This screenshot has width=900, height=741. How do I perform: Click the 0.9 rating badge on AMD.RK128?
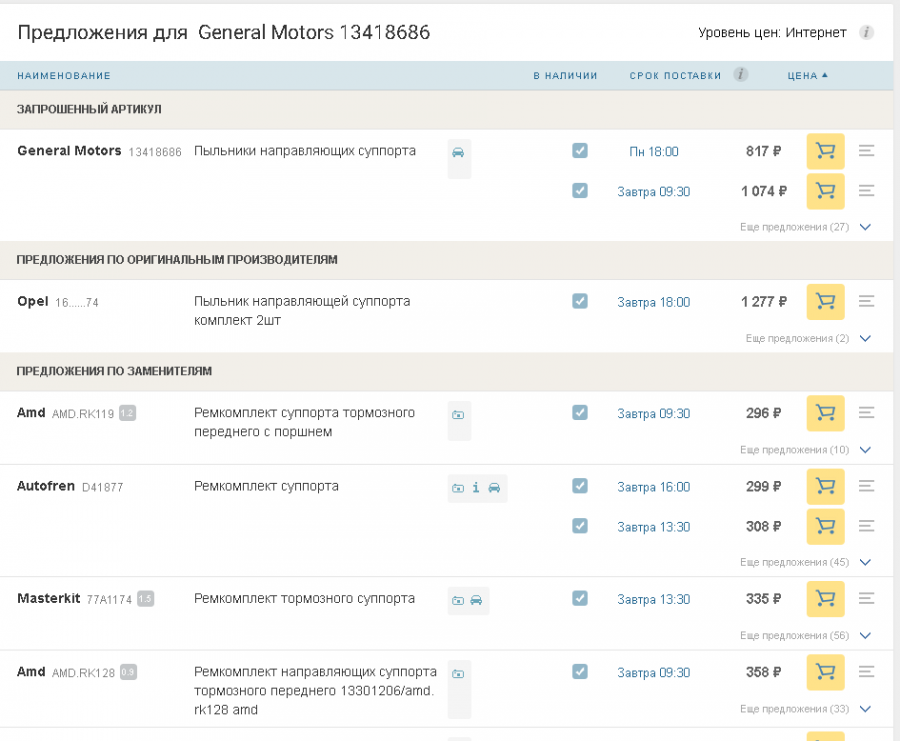click(x=128, y=672)
